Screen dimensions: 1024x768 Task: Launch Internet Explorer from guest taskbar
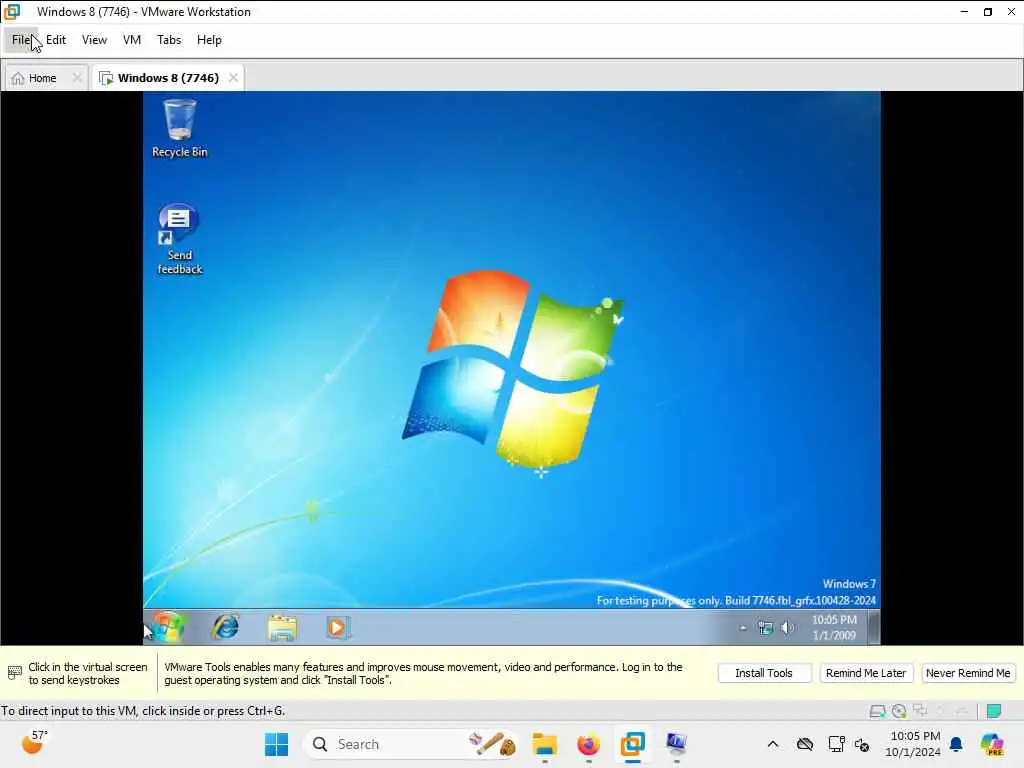225,628
